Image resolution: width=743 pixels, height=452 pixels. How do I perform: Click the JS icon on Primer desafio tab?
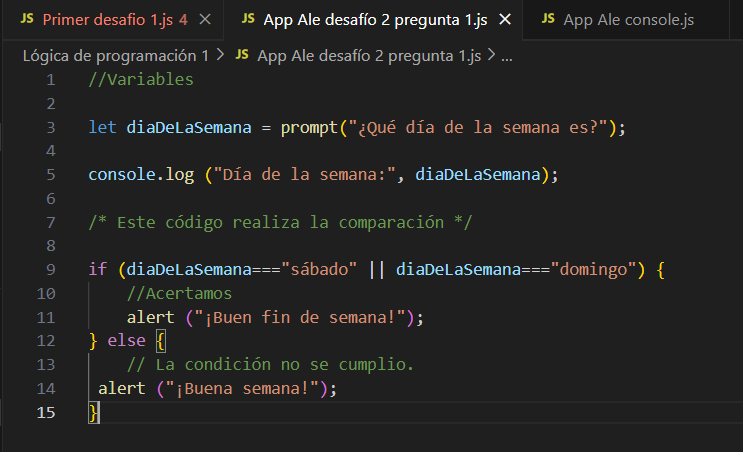tap(27, 20)
